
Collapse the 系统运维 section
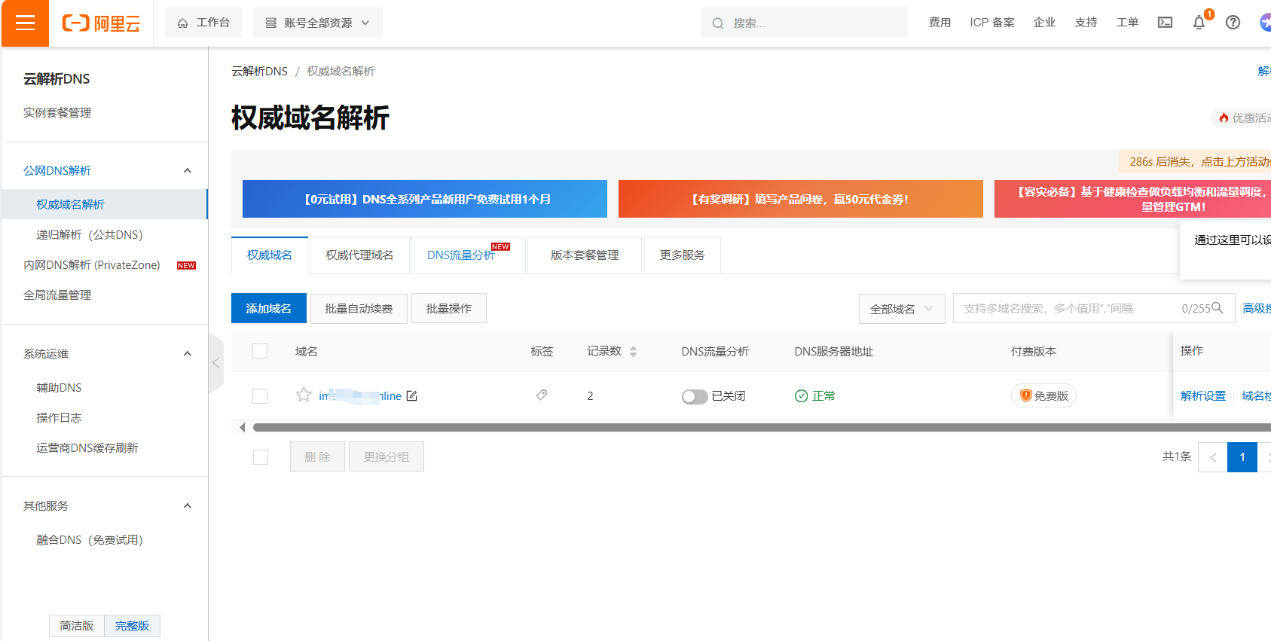[187, 354]
